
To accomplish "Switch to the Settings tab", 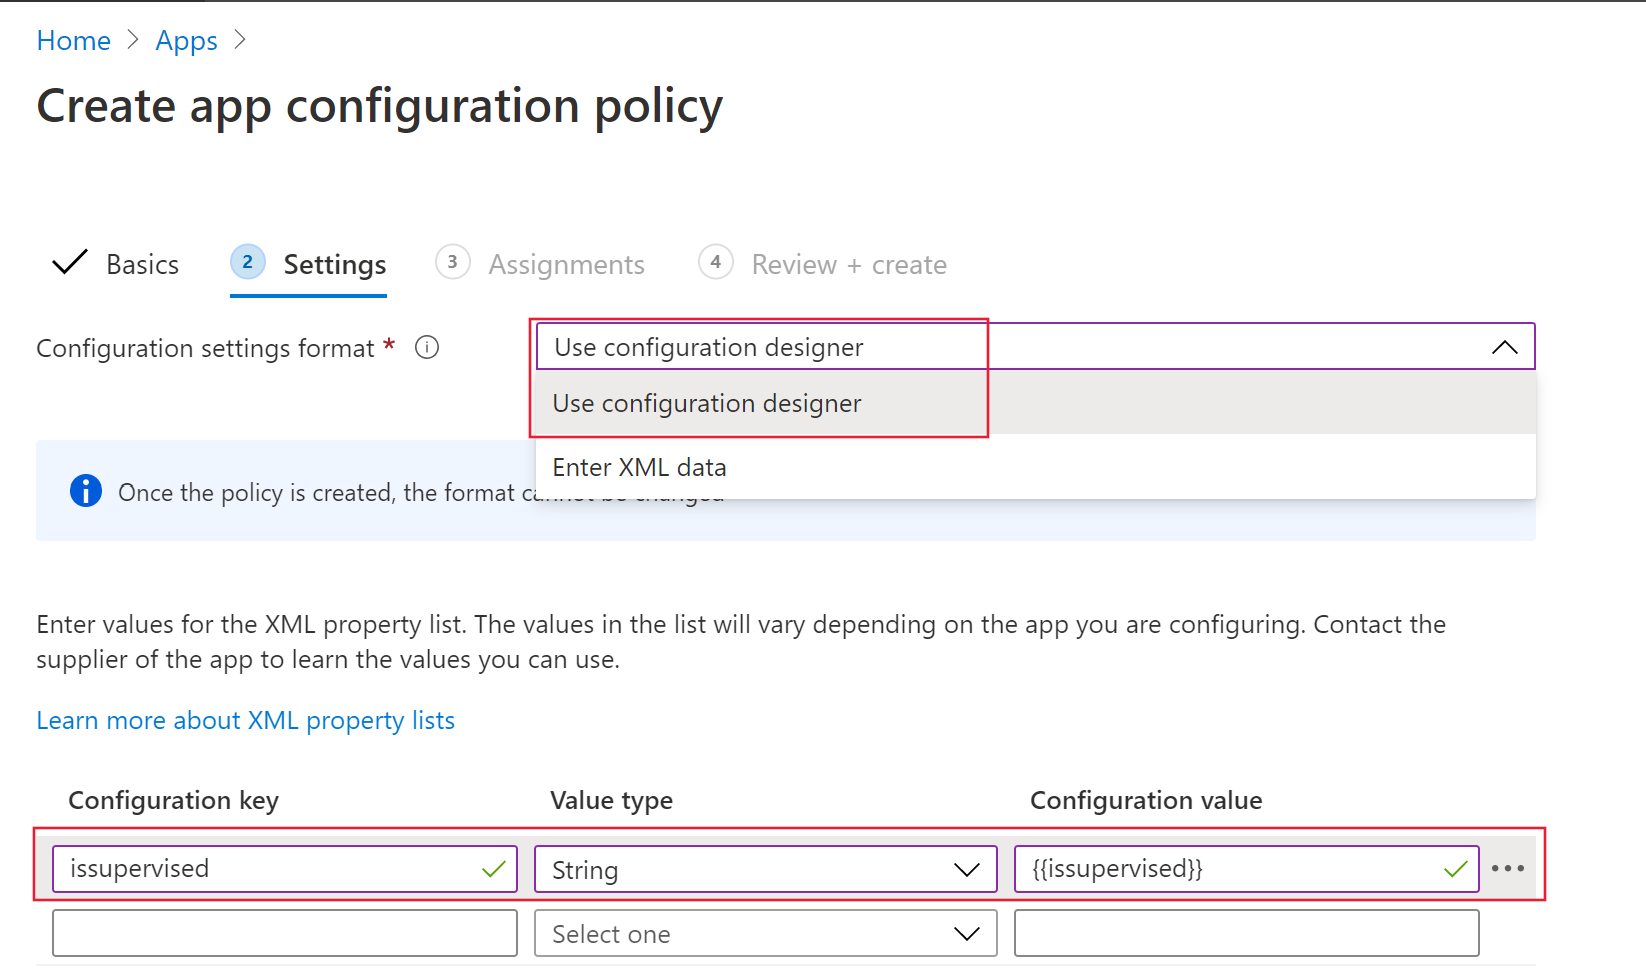I will click(x=335, y=263).
